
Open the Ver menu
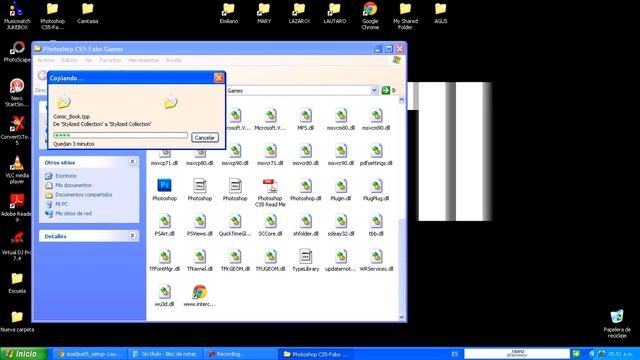click(x=89, y=60)
